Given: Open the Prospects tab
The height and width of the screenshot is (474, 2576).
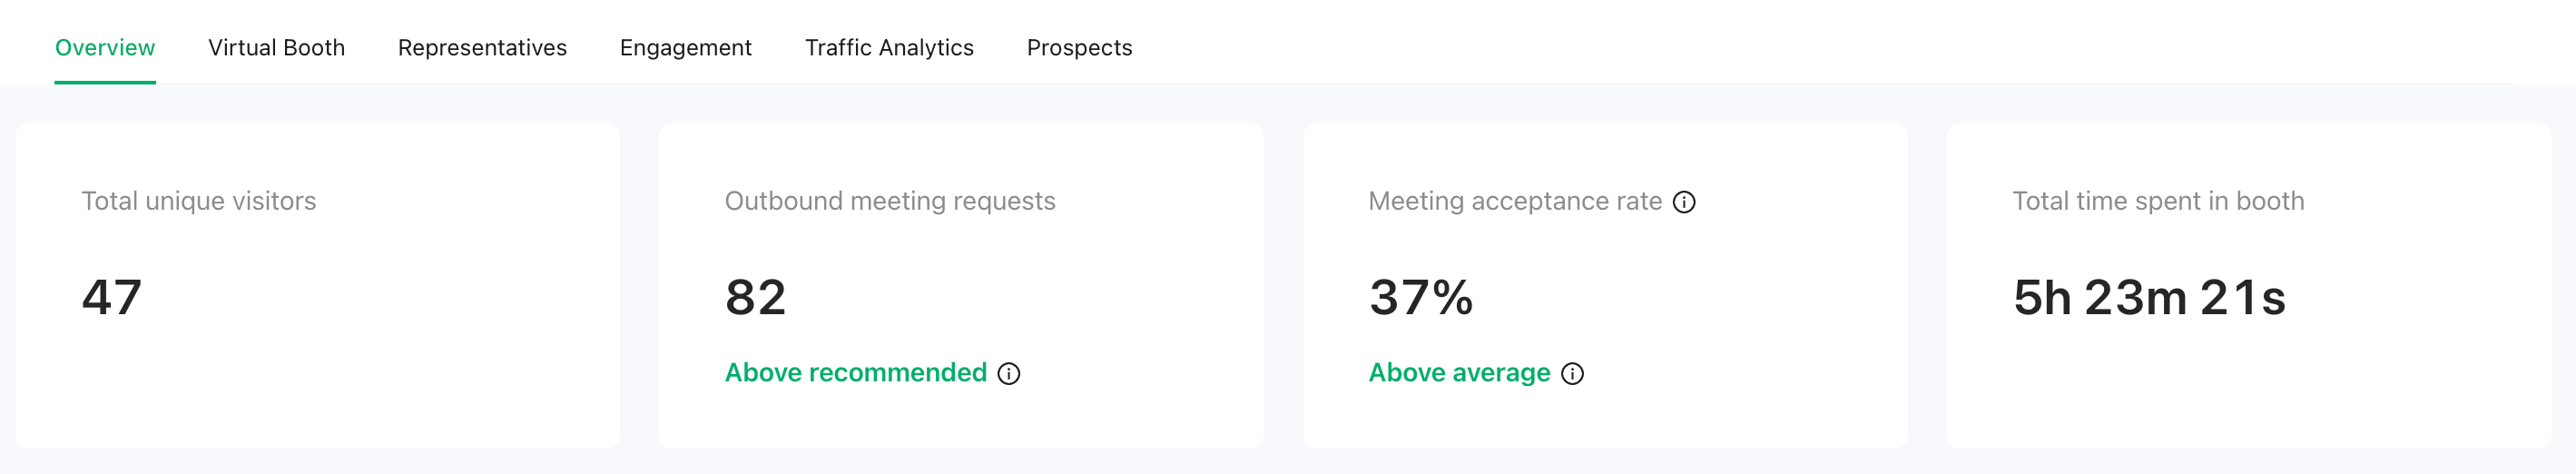Looking at the screenshot, I should (x=1080, y=48).
